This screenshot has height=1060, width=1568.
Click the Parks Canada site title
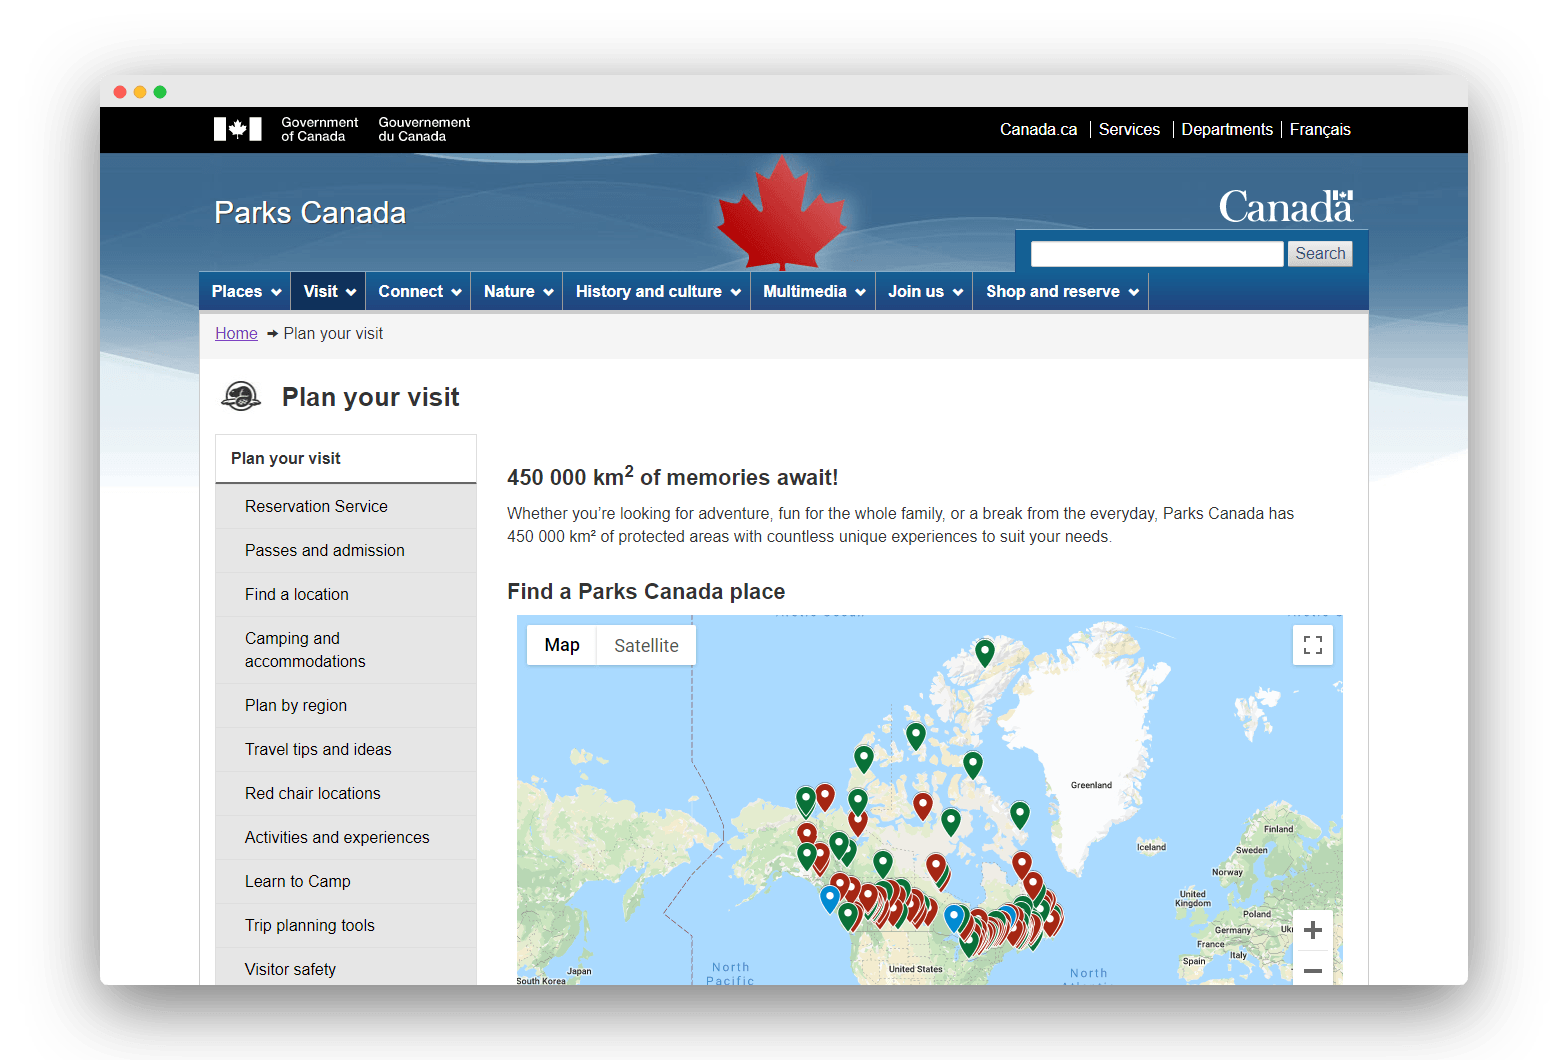310,212
